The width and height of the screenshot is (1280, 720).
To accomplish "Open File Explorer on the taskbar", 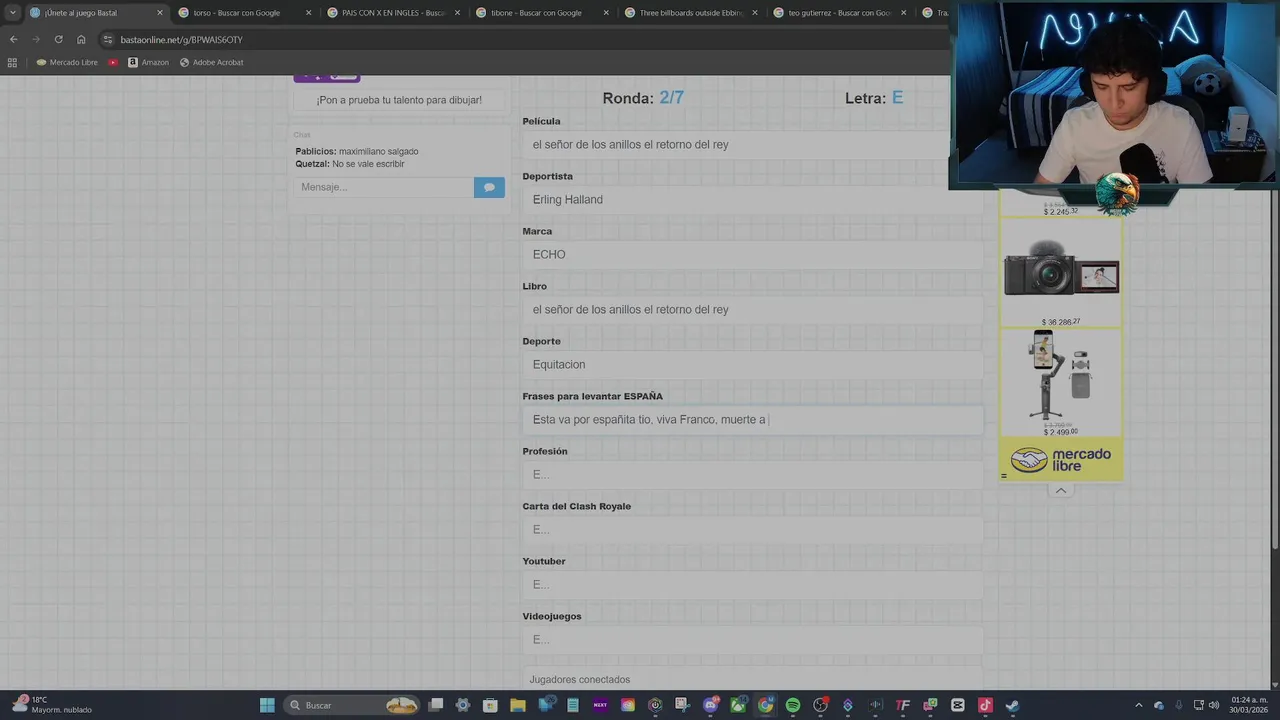I will (x=518, y=705).
